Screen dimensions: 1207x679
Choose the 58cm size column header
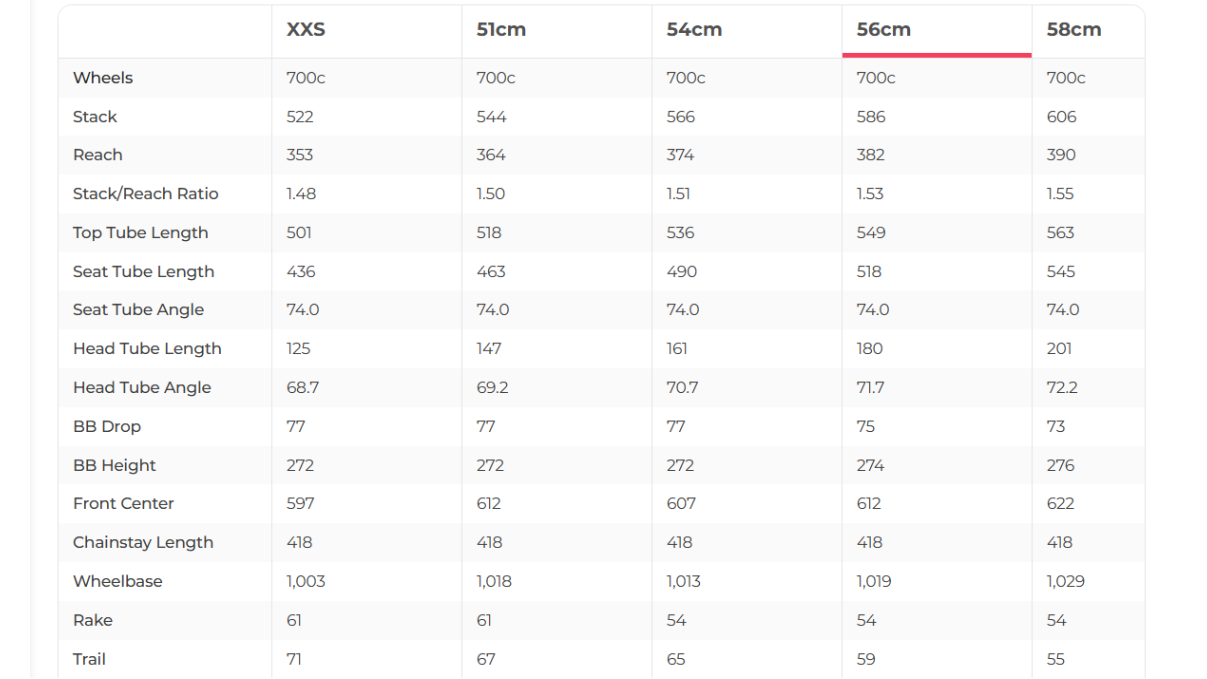(x=1074, y=30)
